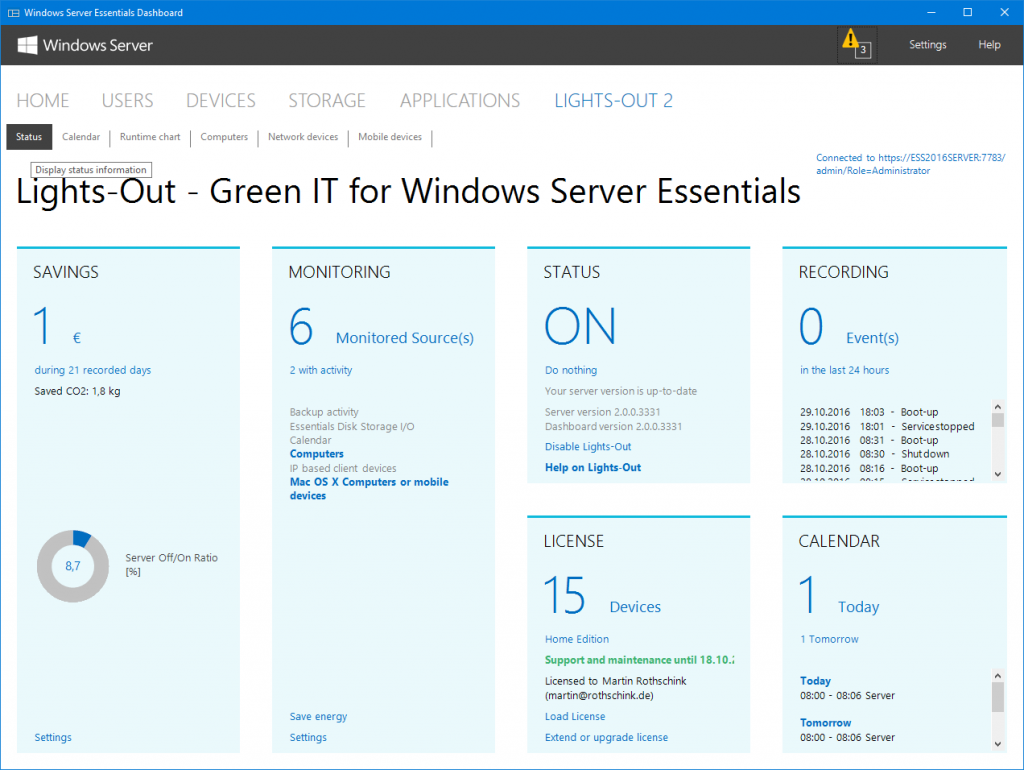Open the DEVICES section
The height and width of the screenshot is (770, 1024).
221,101
